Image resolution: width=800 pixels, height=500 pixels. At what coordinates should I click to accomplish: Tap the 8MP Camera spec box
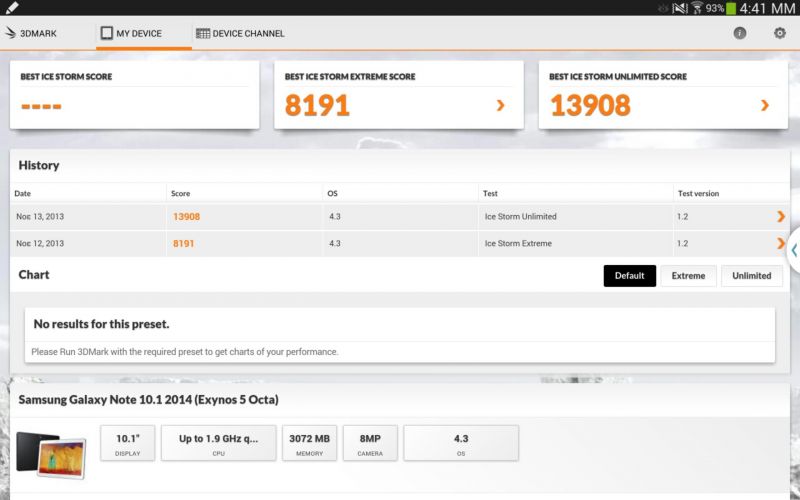tap(370, 443)
